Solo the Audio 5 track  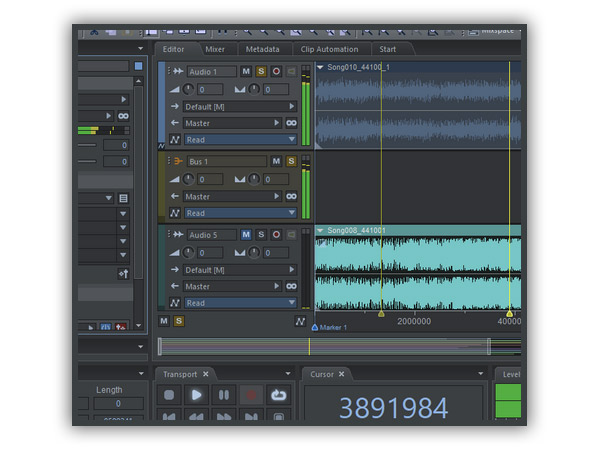(x=261, y=235)
